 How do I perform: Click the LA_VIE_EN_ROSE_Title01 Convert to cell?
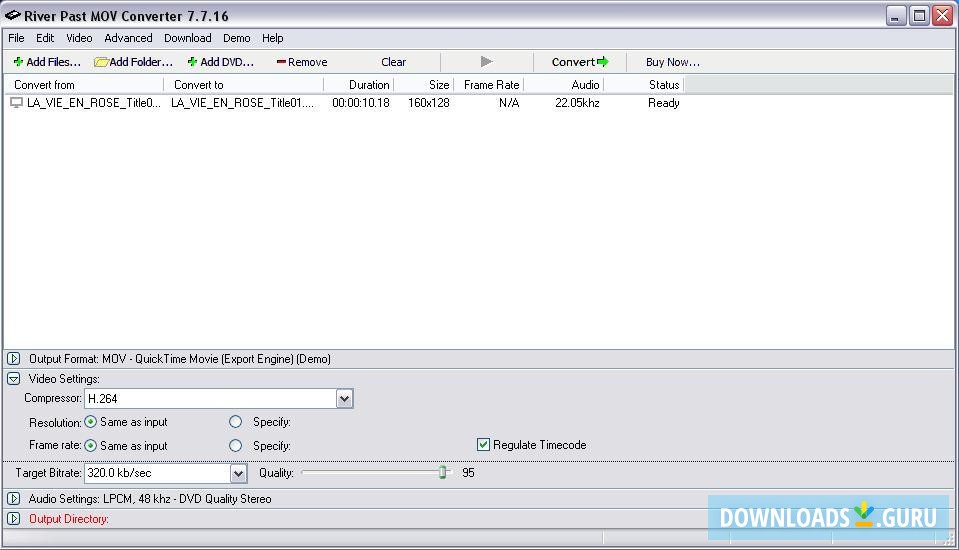click(243, 103)
